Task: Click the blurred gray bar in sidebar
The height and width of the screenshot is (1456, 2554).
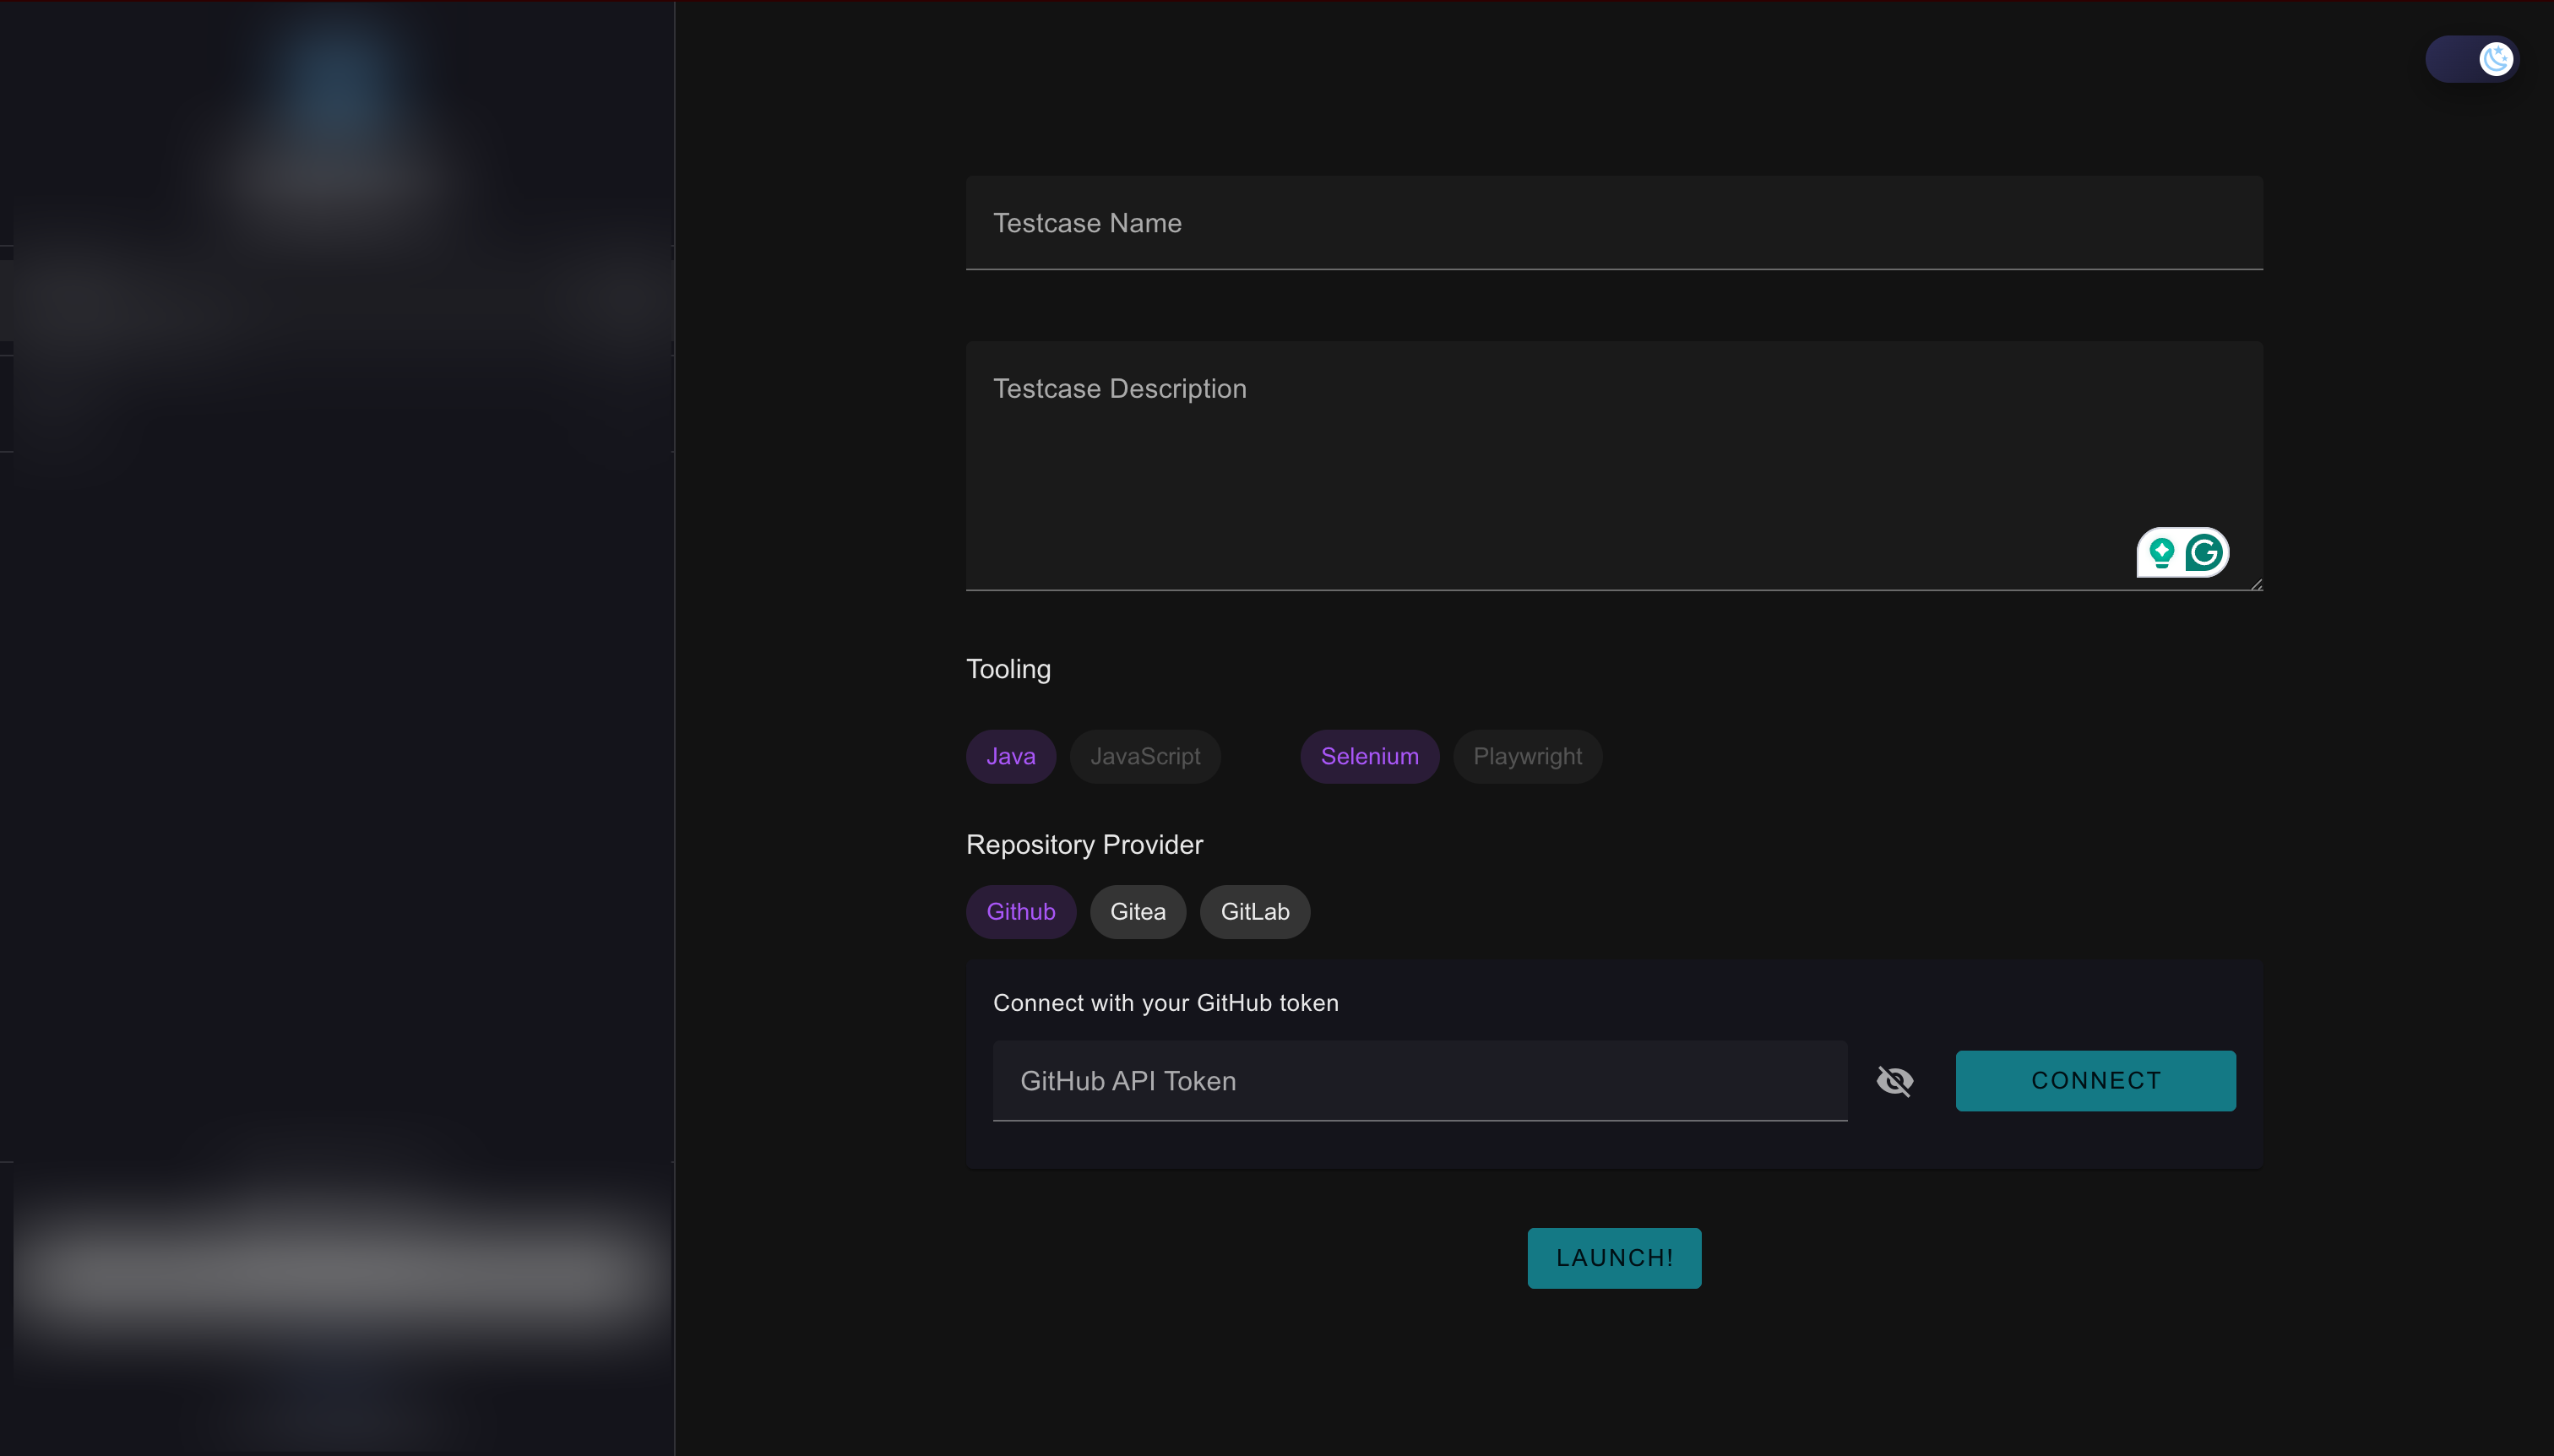Action: (340, 1273)
